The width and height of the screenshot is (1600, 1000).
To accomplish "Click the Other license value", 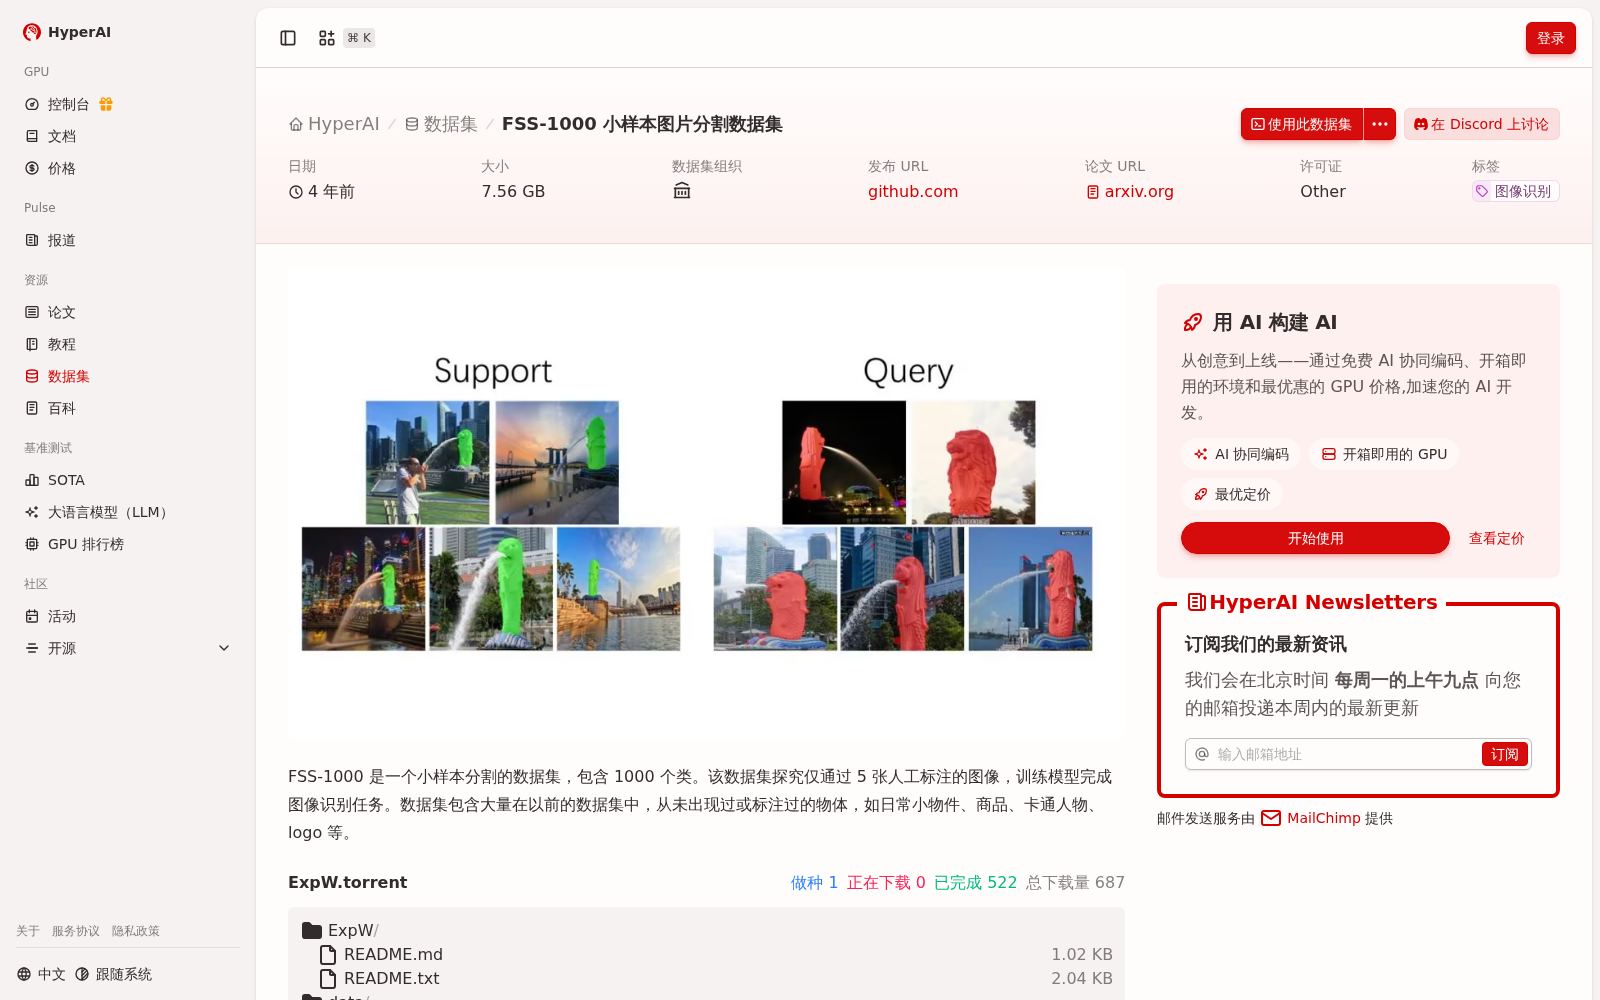I will [x=1322, y=191].
